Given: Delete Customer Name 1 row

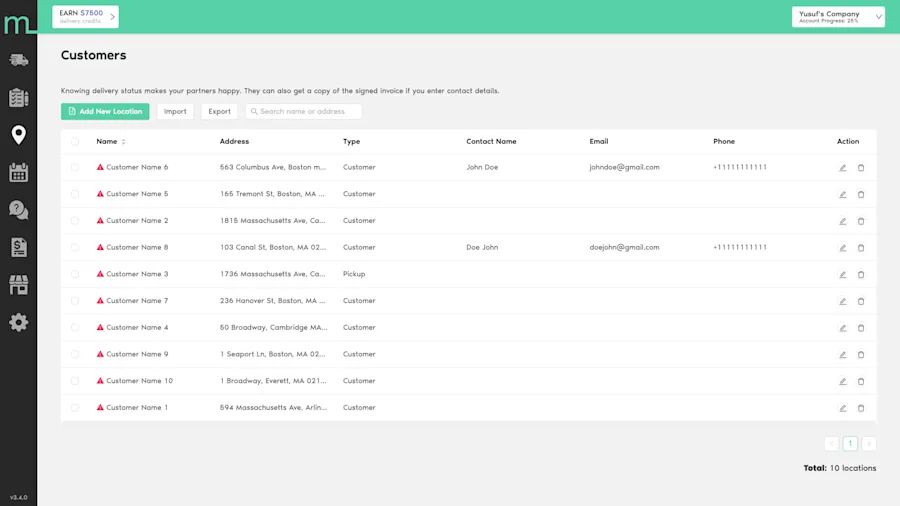Looking at the screenshot, I should (x=861, y=408).
